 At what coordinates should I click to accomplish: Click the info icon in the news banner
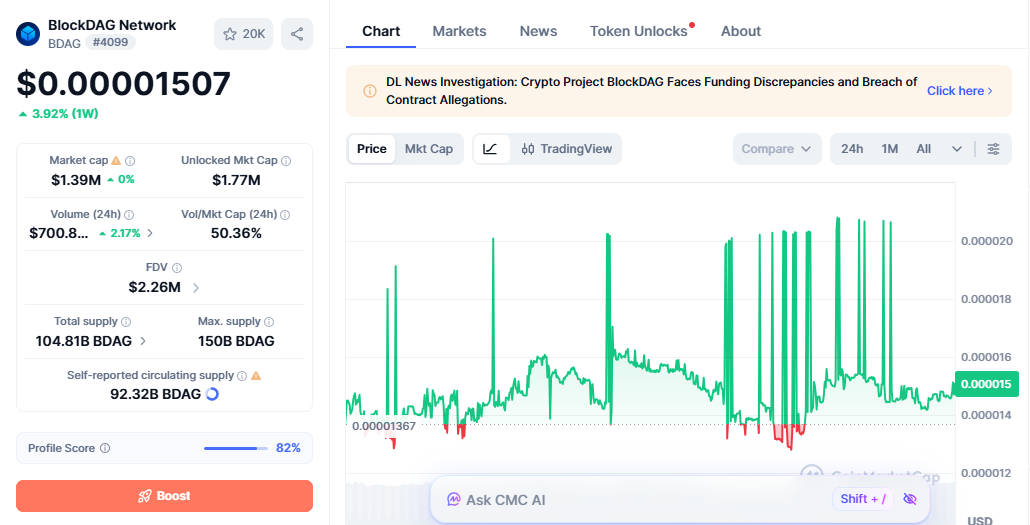click(x=370, y=91)
